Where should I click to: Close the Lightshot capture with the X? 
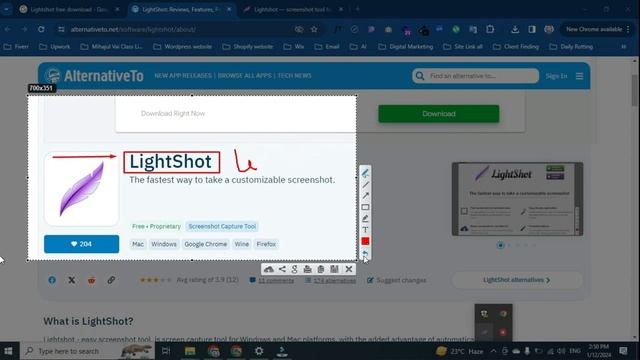(349, 269)
